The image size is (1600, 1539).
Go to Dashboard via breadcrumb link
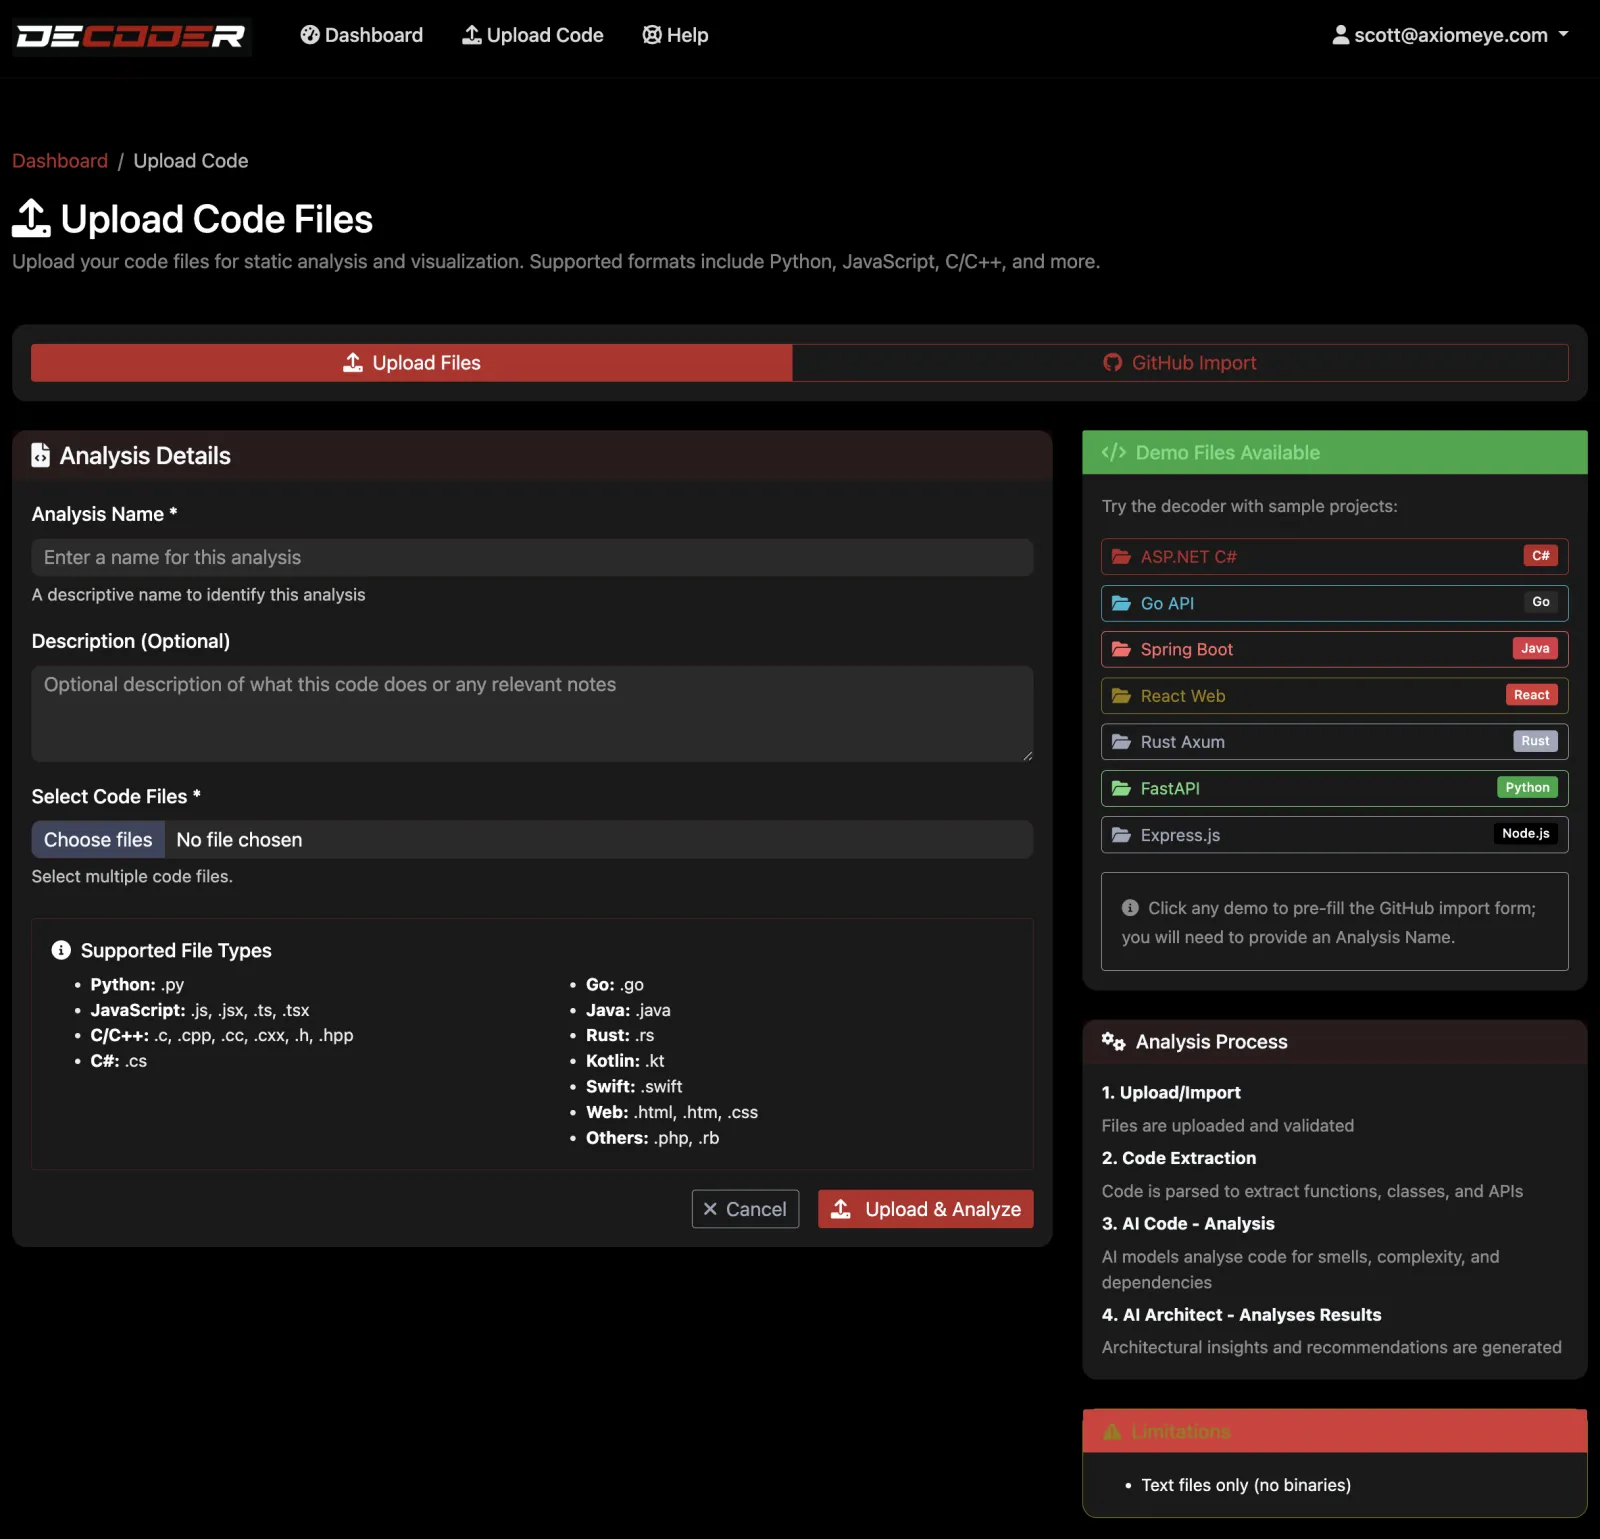(x=60, y=161)
